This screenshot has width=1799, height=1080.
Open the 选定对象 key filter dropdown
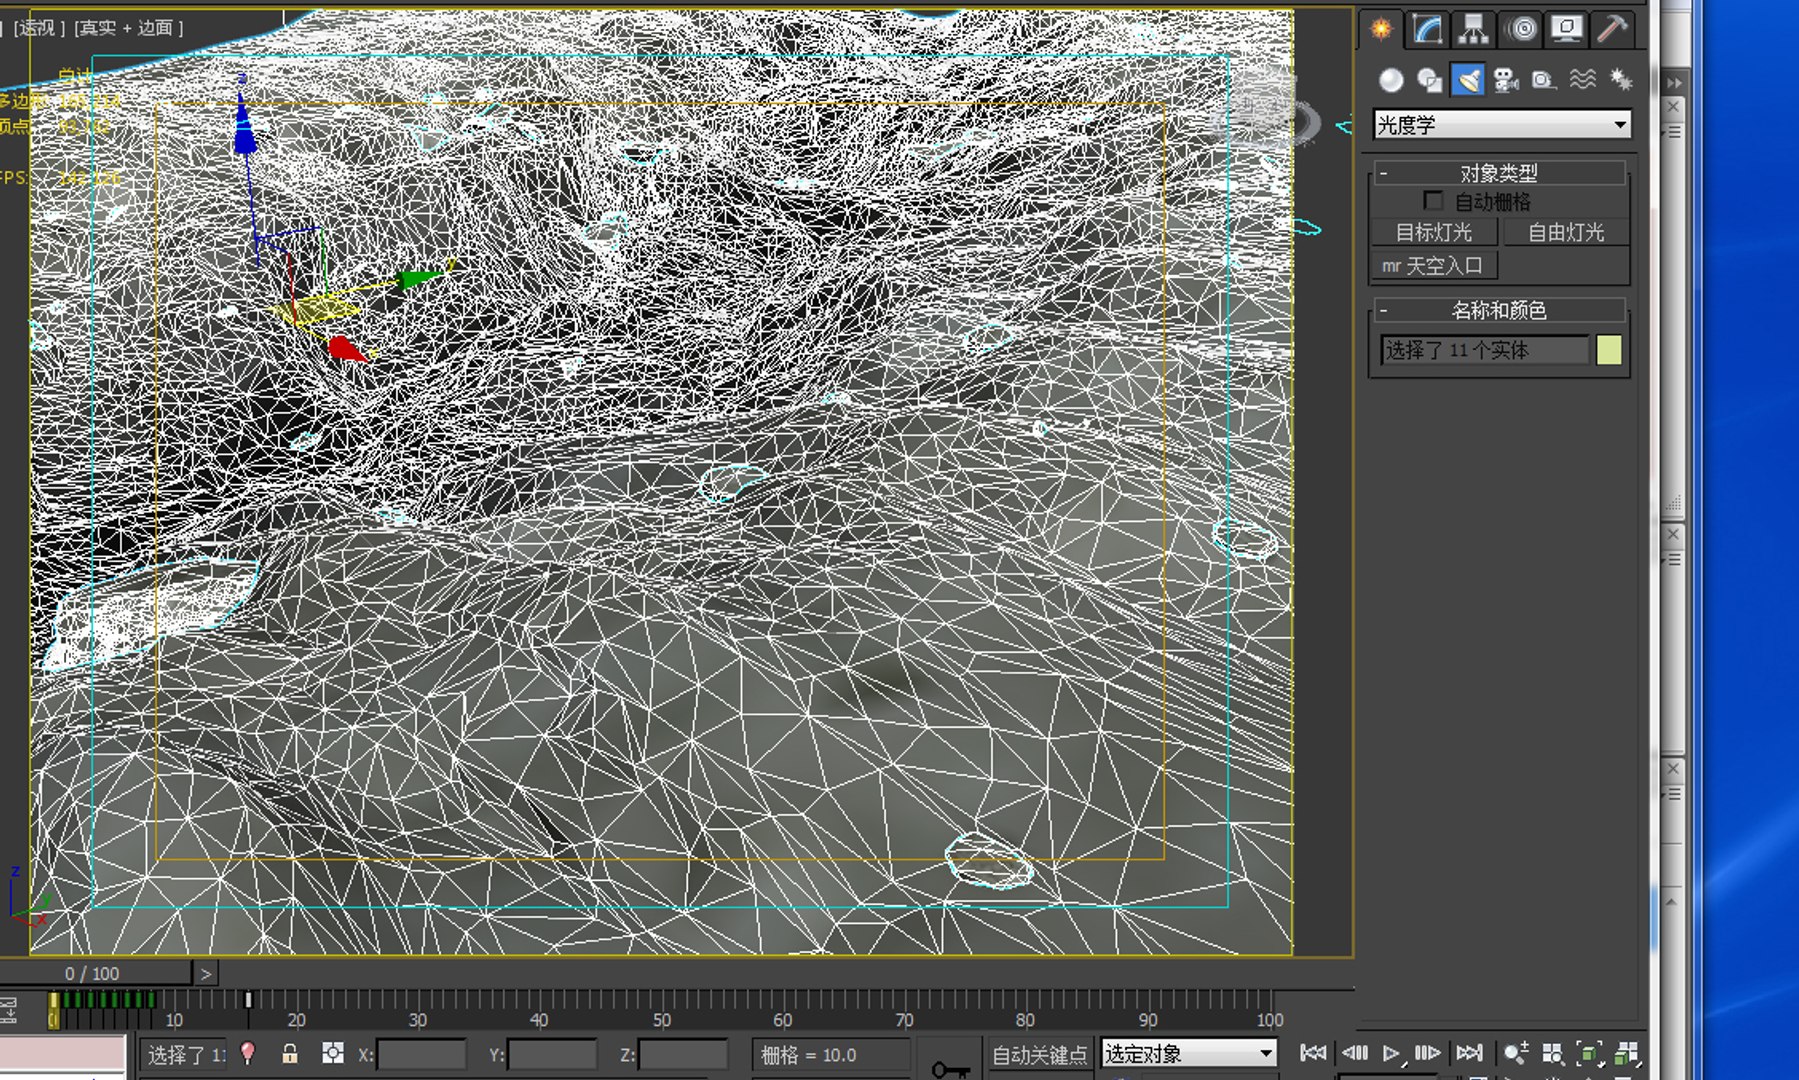pyautogui.click(x=1189, y=1053)
